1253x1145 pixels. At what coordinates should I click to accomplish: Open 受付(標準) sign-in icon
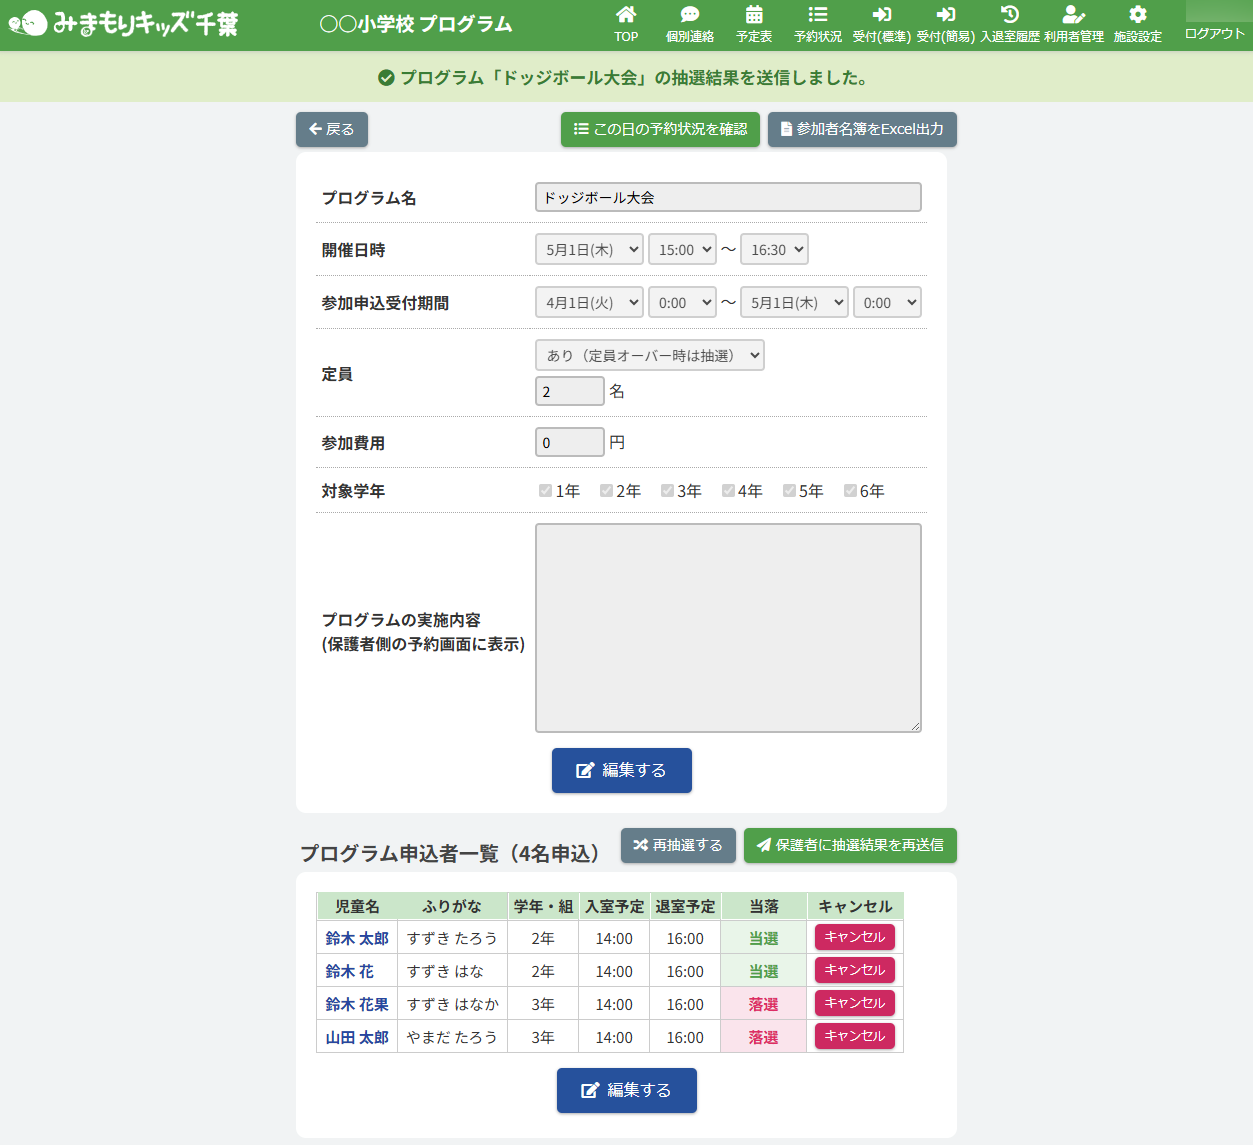coord(881,15)
